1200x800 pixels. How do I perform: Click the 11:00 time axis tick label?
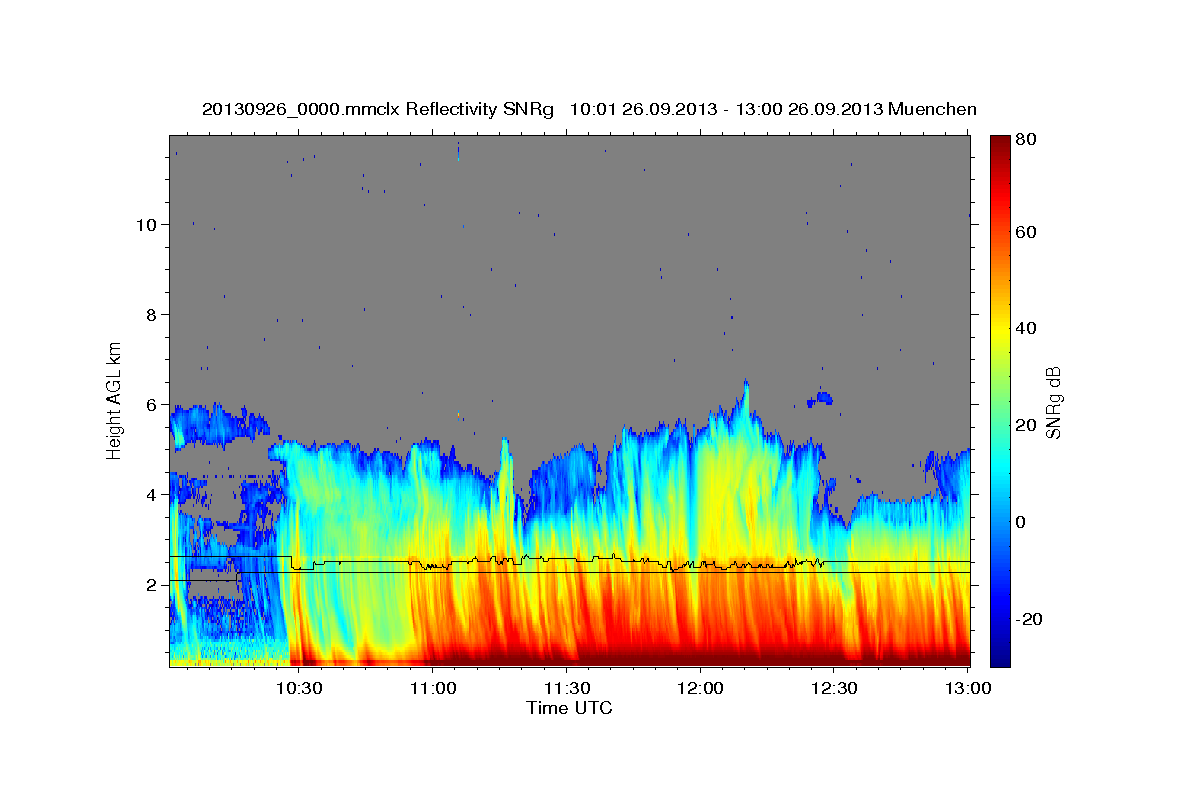(x=432, y=688)
